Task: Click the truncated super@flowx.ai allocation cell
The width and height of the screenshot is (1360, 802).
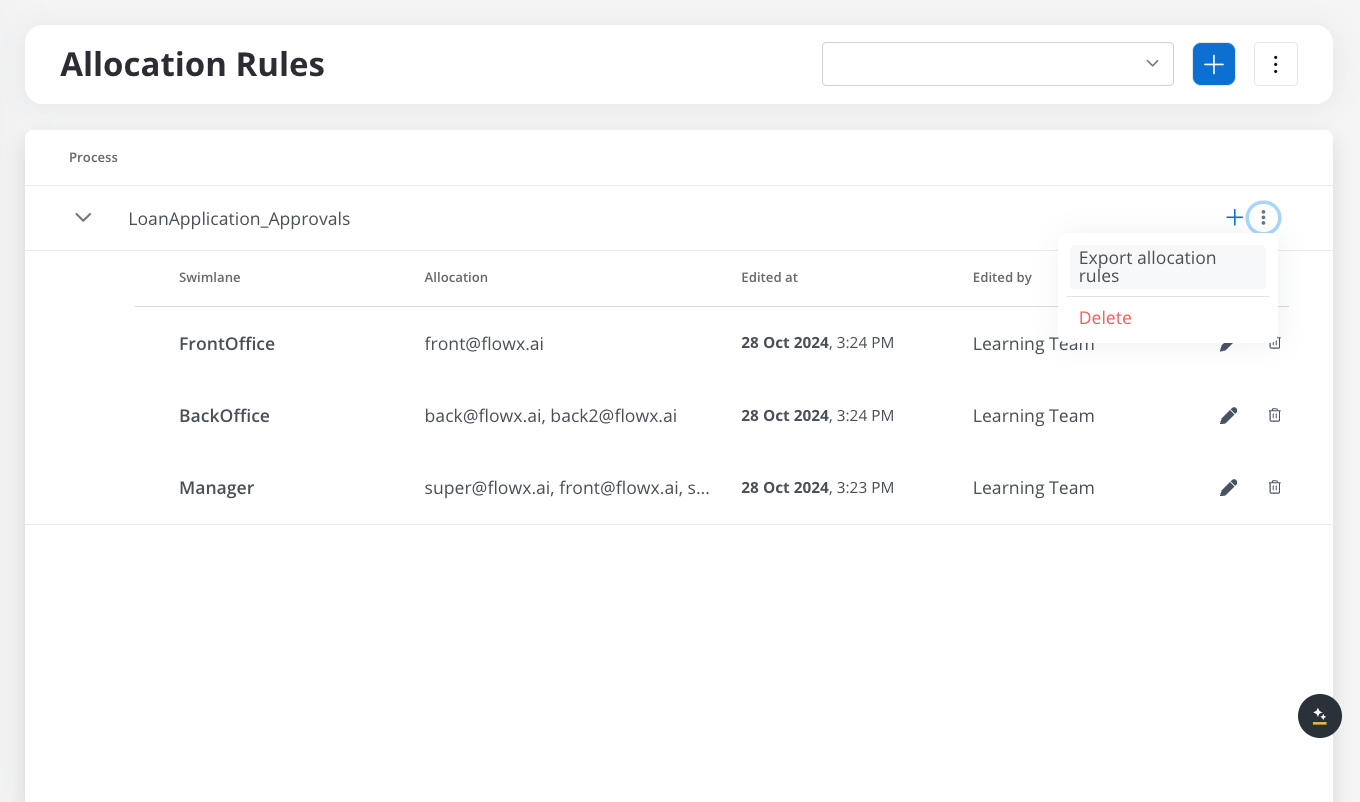Action: 567,488
